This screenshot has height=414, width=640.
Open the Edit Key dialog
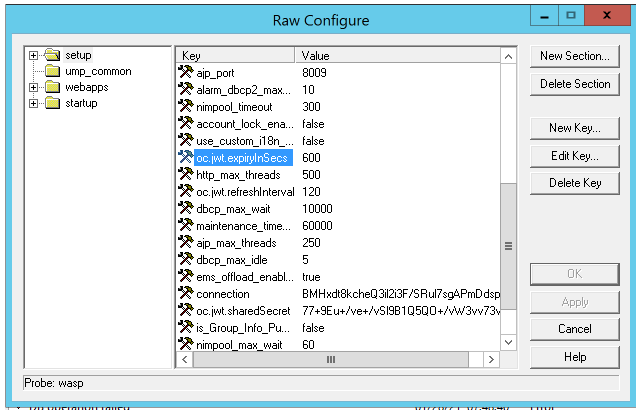[575, 156]
